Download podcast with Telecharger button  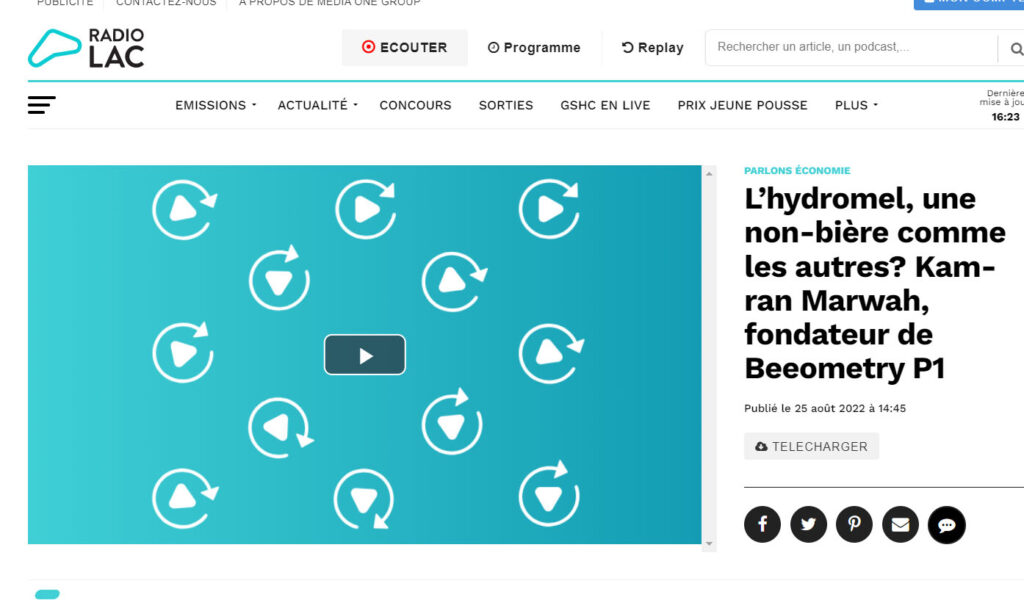coord(811,446)
